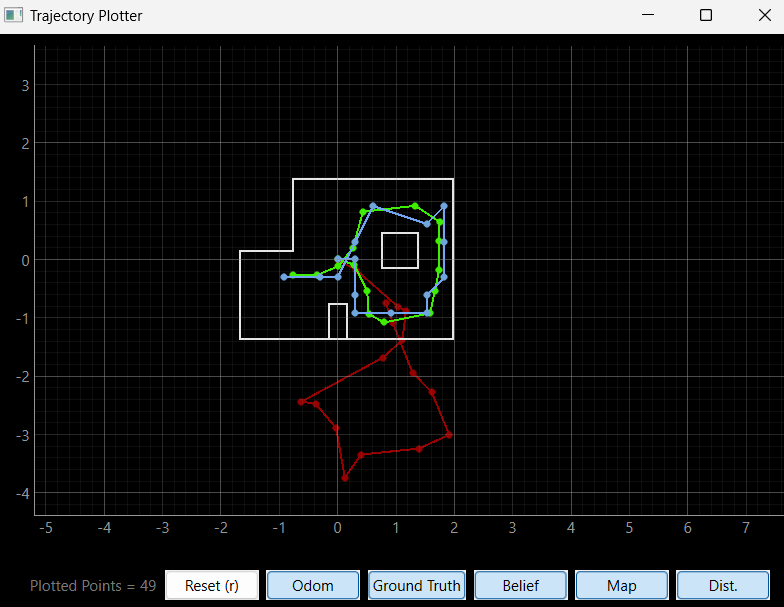The height and width of the screenshot is (607, 784).
Task: Maximize the Trajectory Plotter window
Action: (706, 16)
